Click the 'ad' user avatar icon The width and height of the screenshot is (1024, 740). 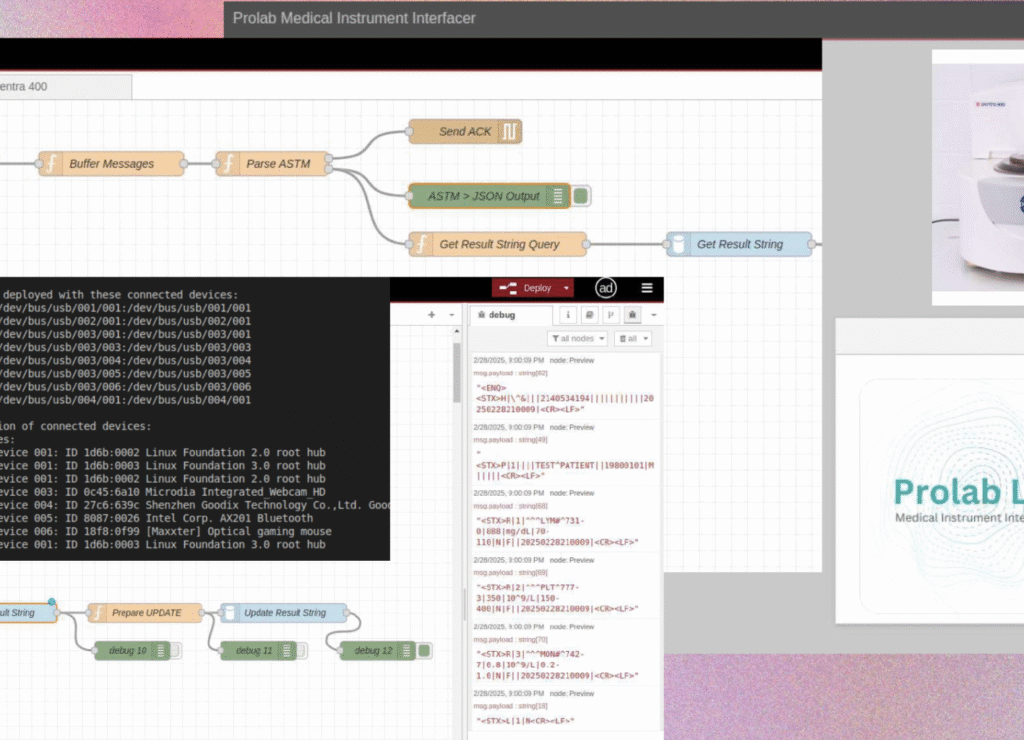[x=606, y=288]
